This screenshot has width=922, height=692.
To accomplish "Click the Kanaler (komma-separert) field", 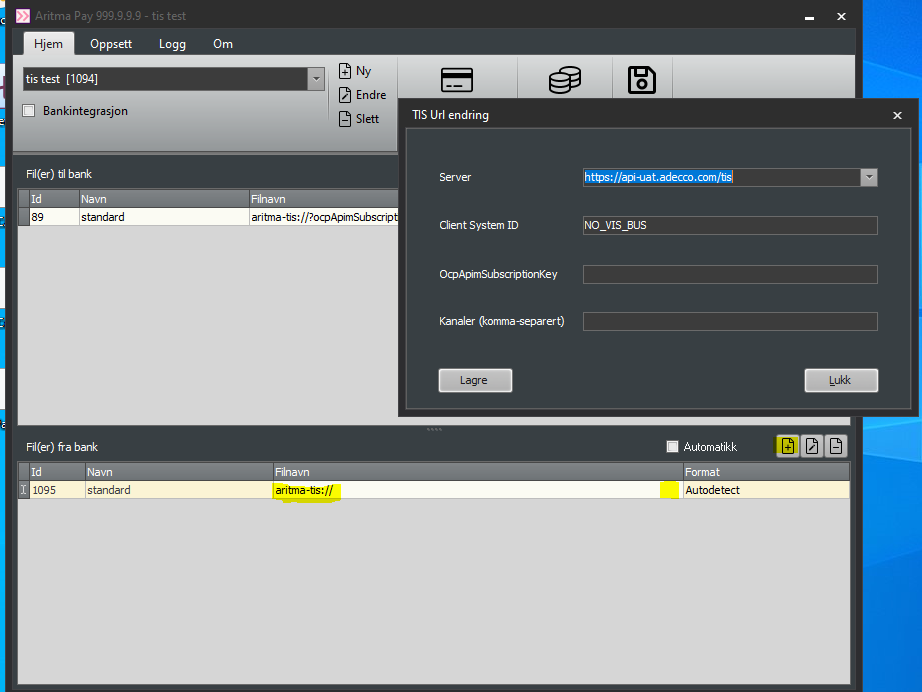I will [x=730, y=322].
